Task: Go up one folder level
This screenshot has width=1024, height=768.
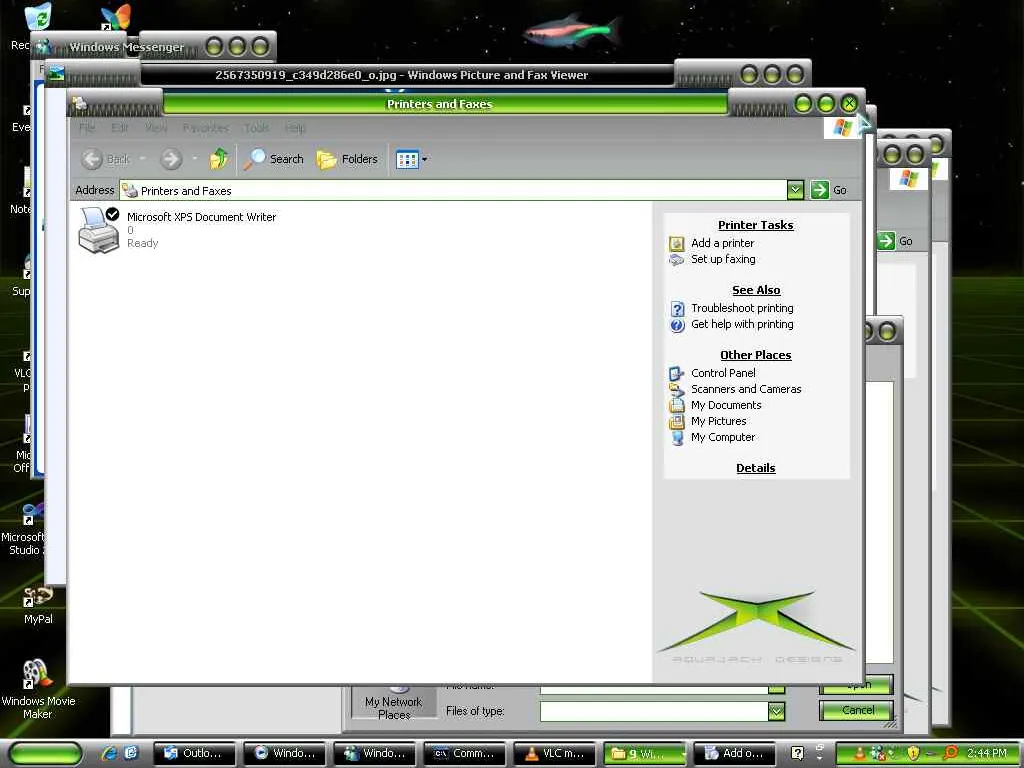Action: [x=219, y=159]
